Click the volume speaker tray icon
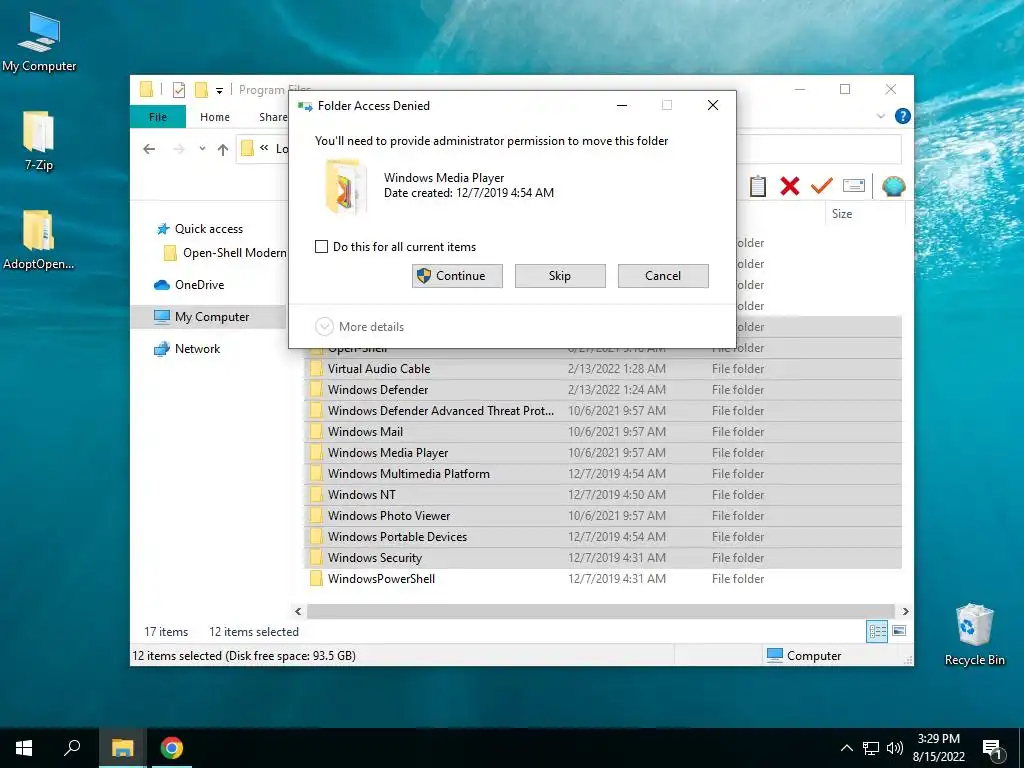The width and height of the screenshot is (1024, 768). tap(895, 748)
